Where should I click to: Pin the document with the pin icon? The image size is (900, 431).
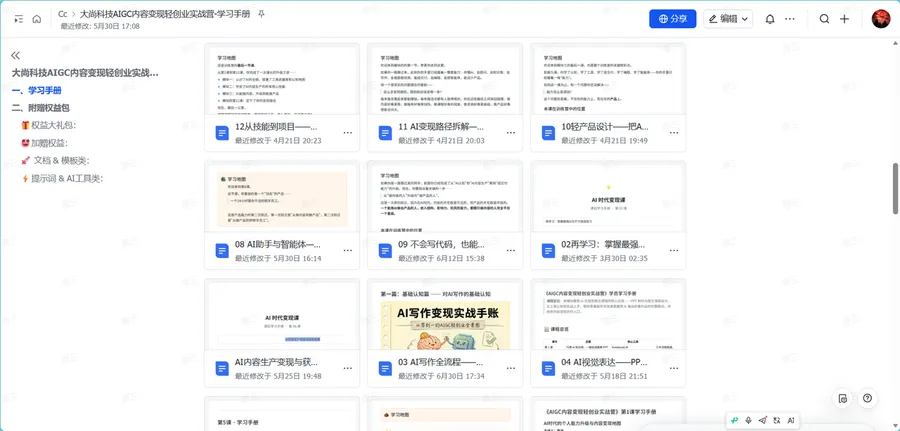pos(262,14)
